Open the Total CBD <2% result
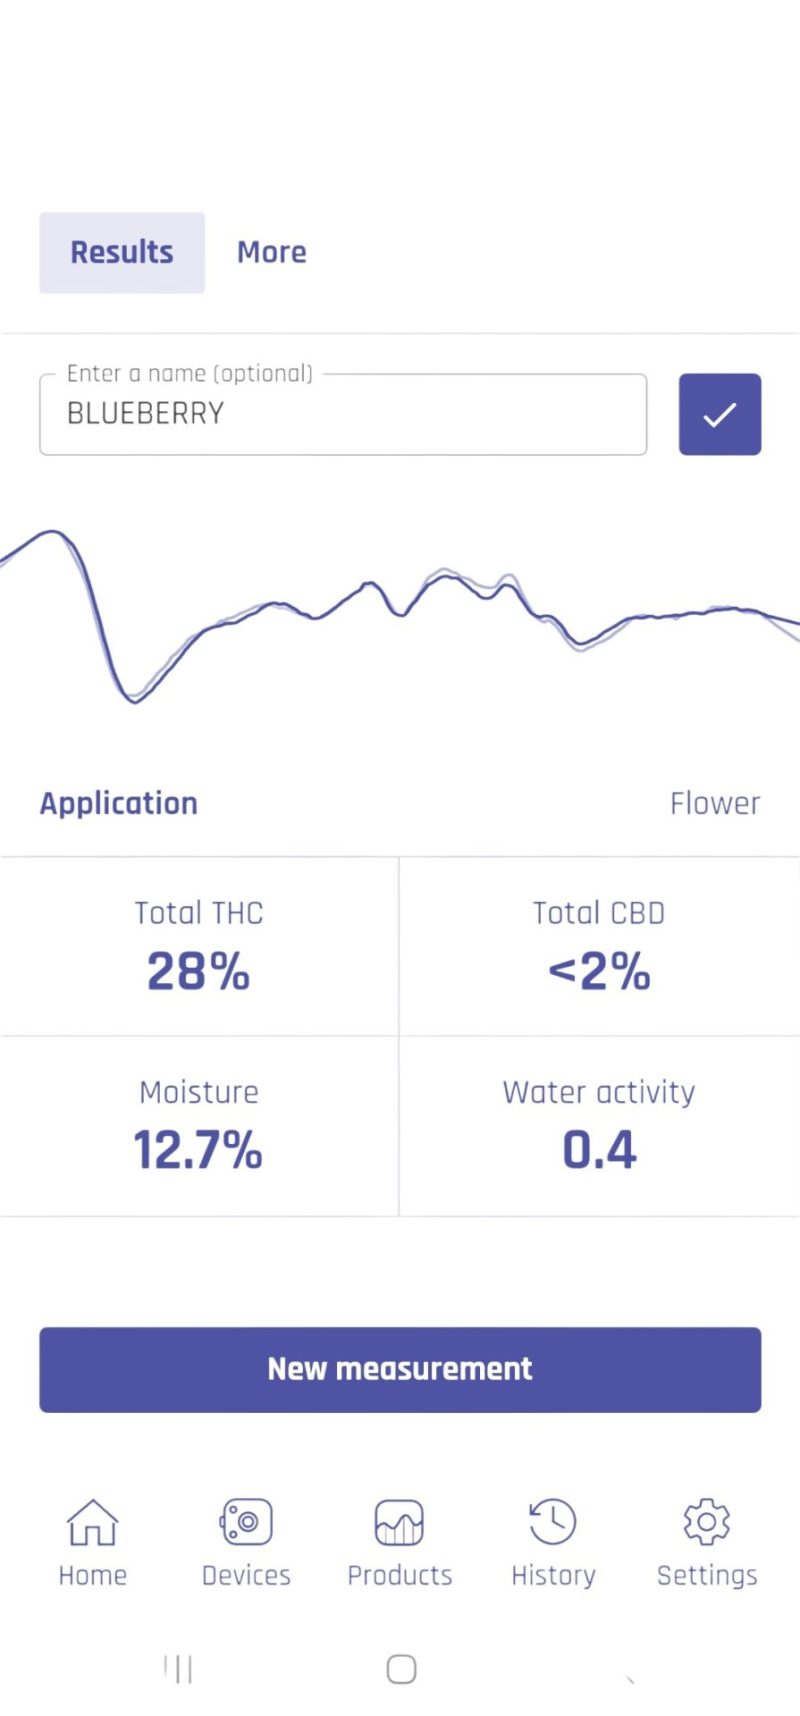This screenshot has height=1716, width=800. 599,946
